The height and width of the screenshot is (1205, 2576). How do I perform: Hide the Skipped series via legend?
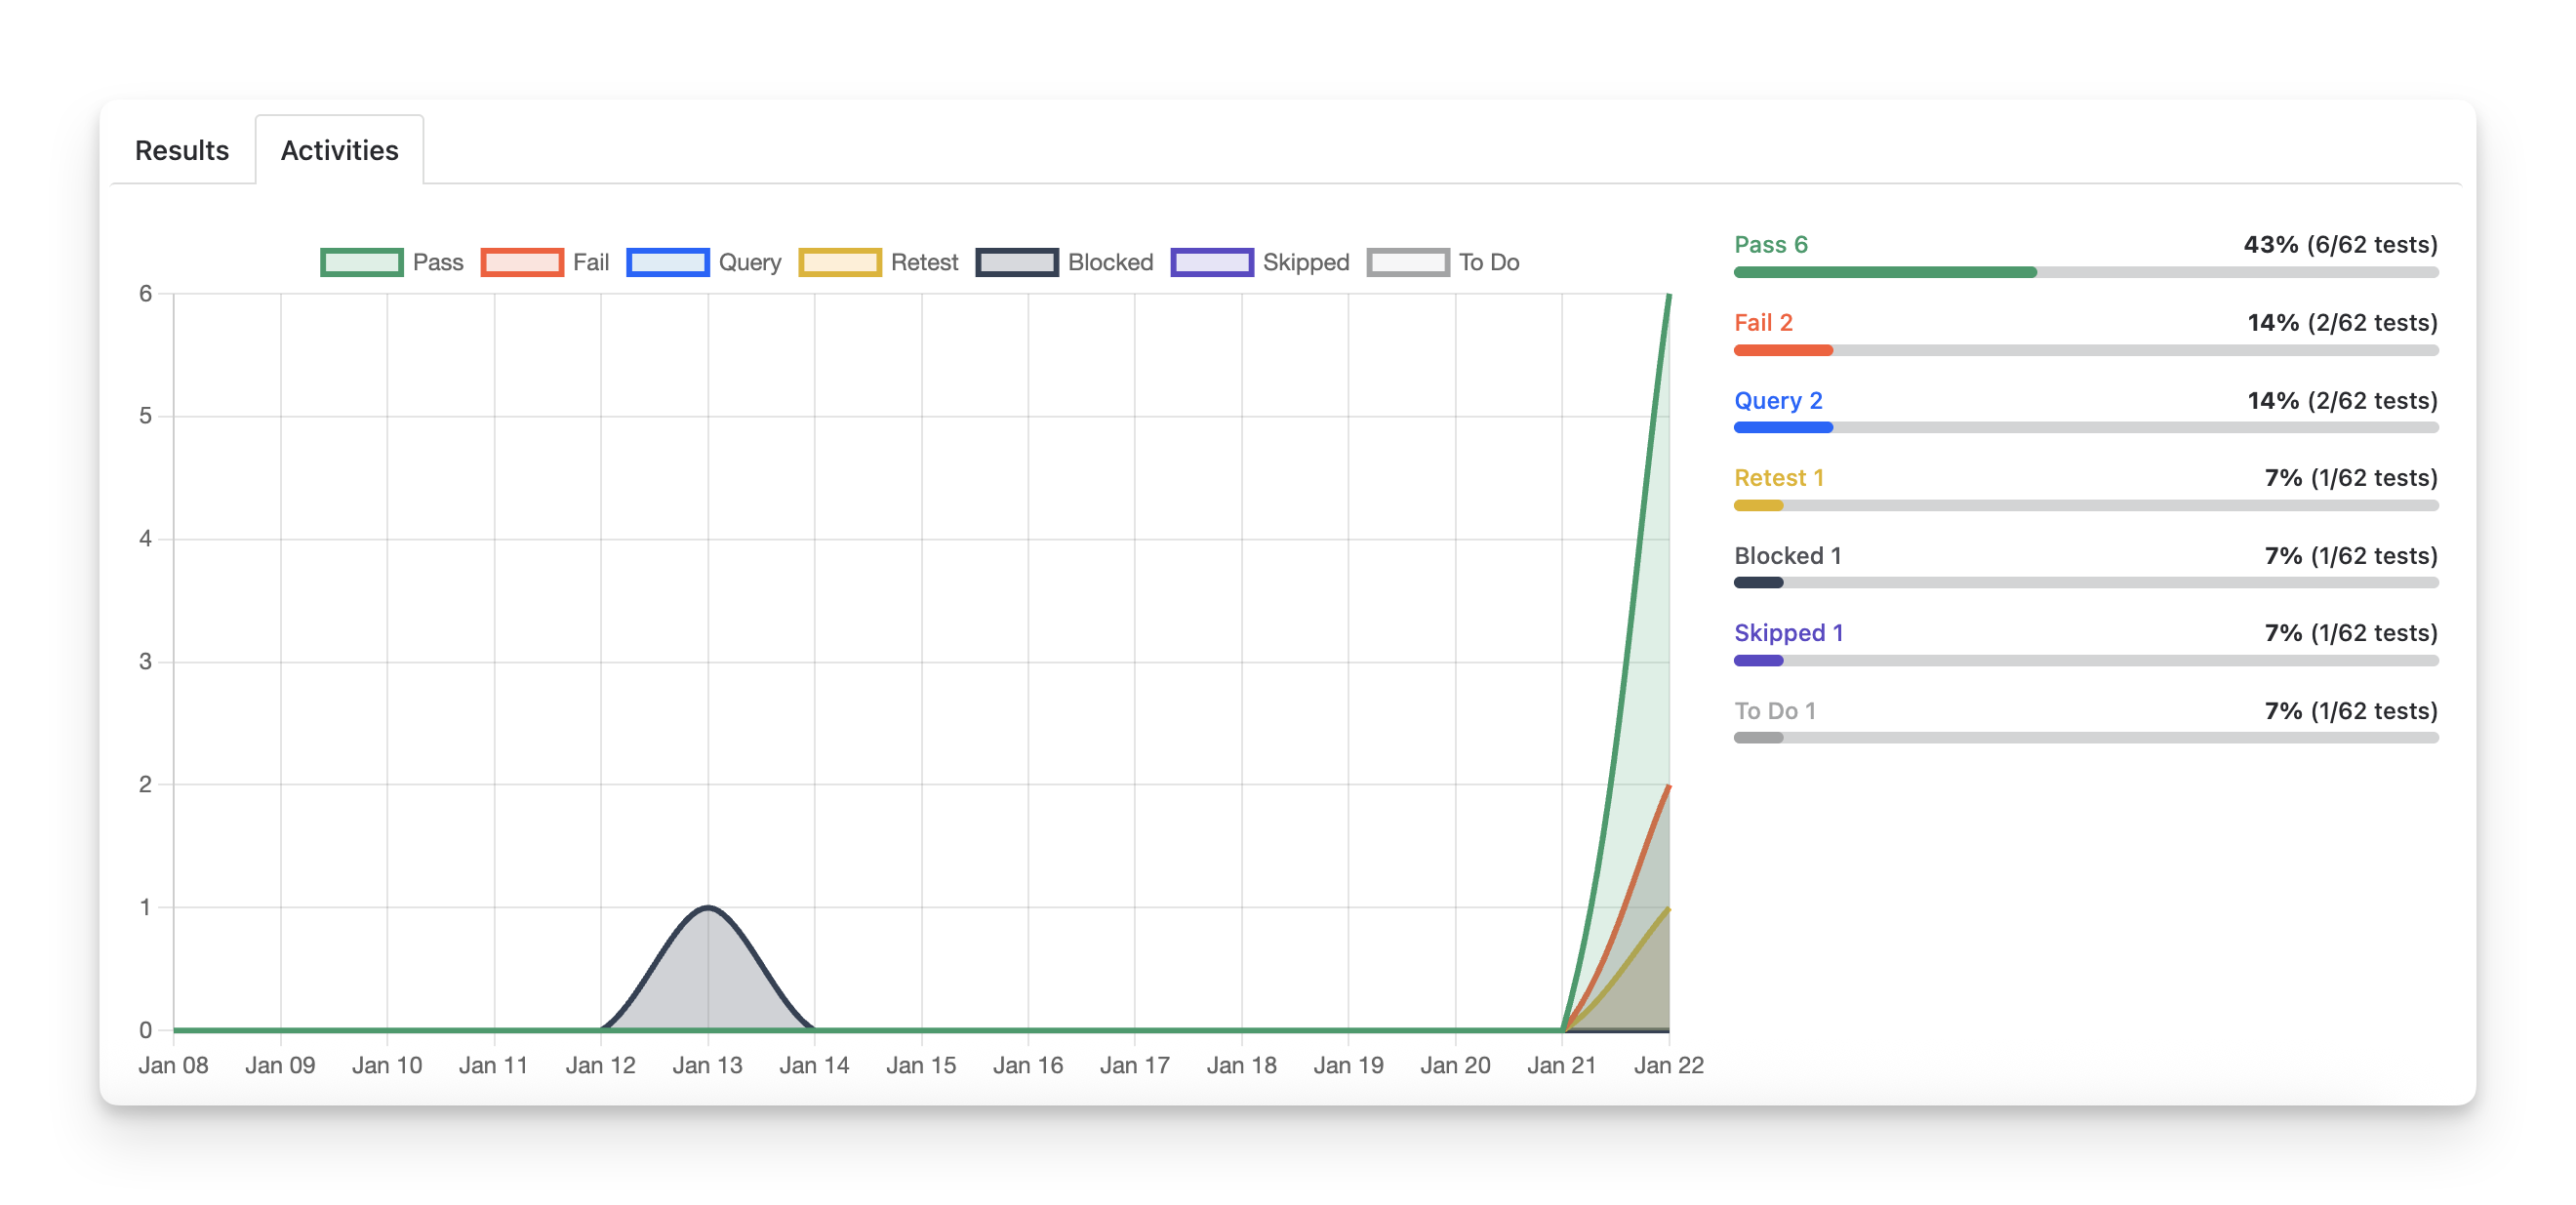point(1211,262)
